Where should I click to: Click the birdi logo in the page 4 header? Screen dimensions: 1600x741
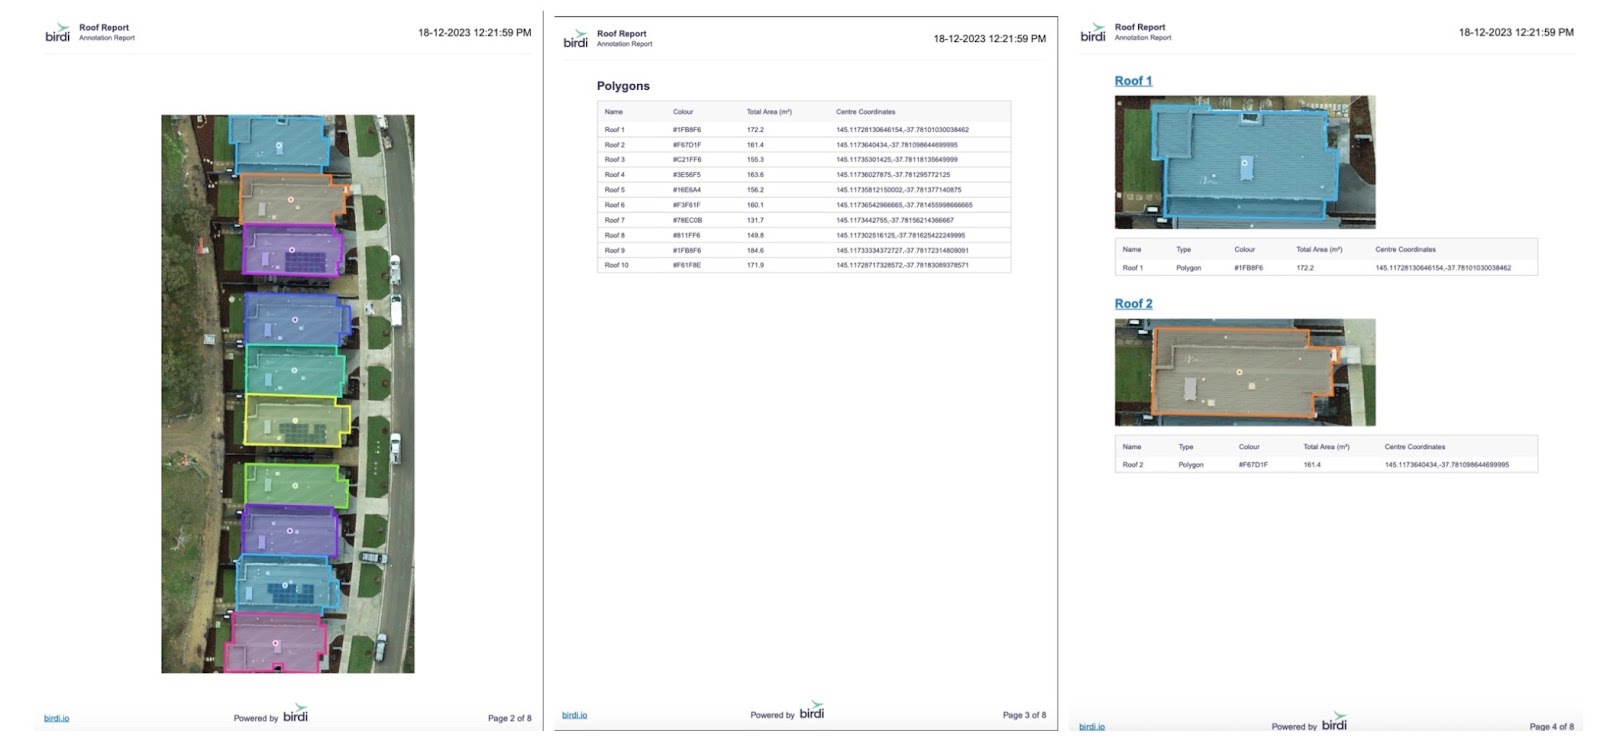coord(1093,32)
